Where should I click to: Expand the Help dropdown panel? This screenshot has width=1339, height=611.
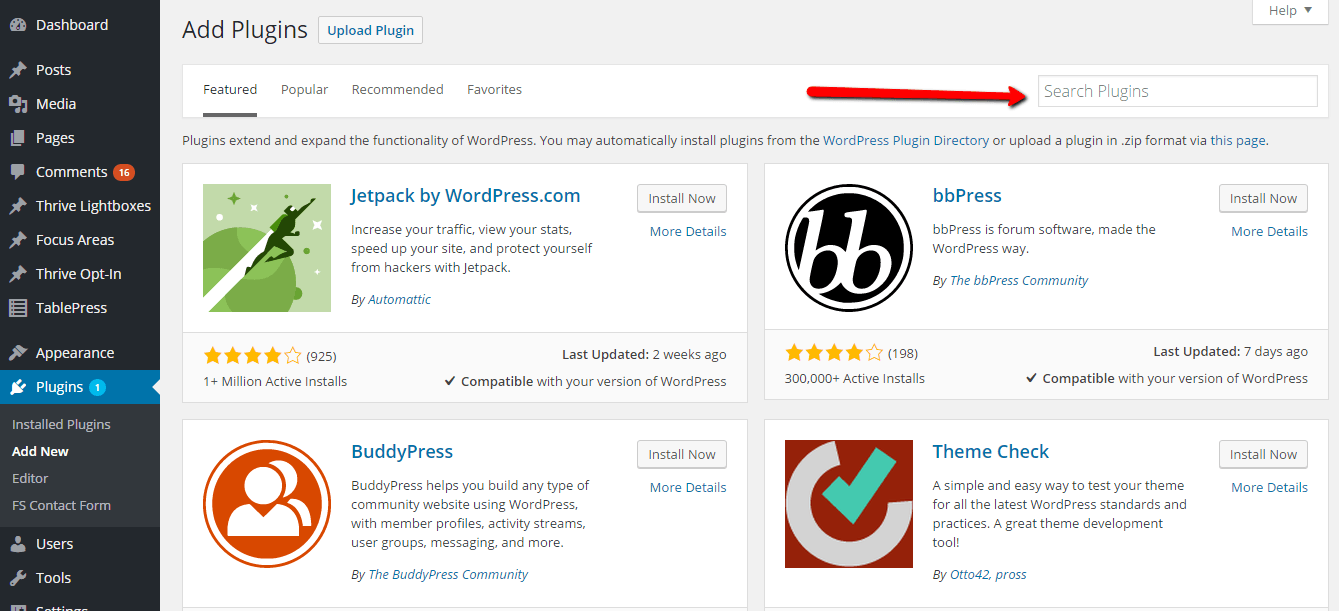1290,11
